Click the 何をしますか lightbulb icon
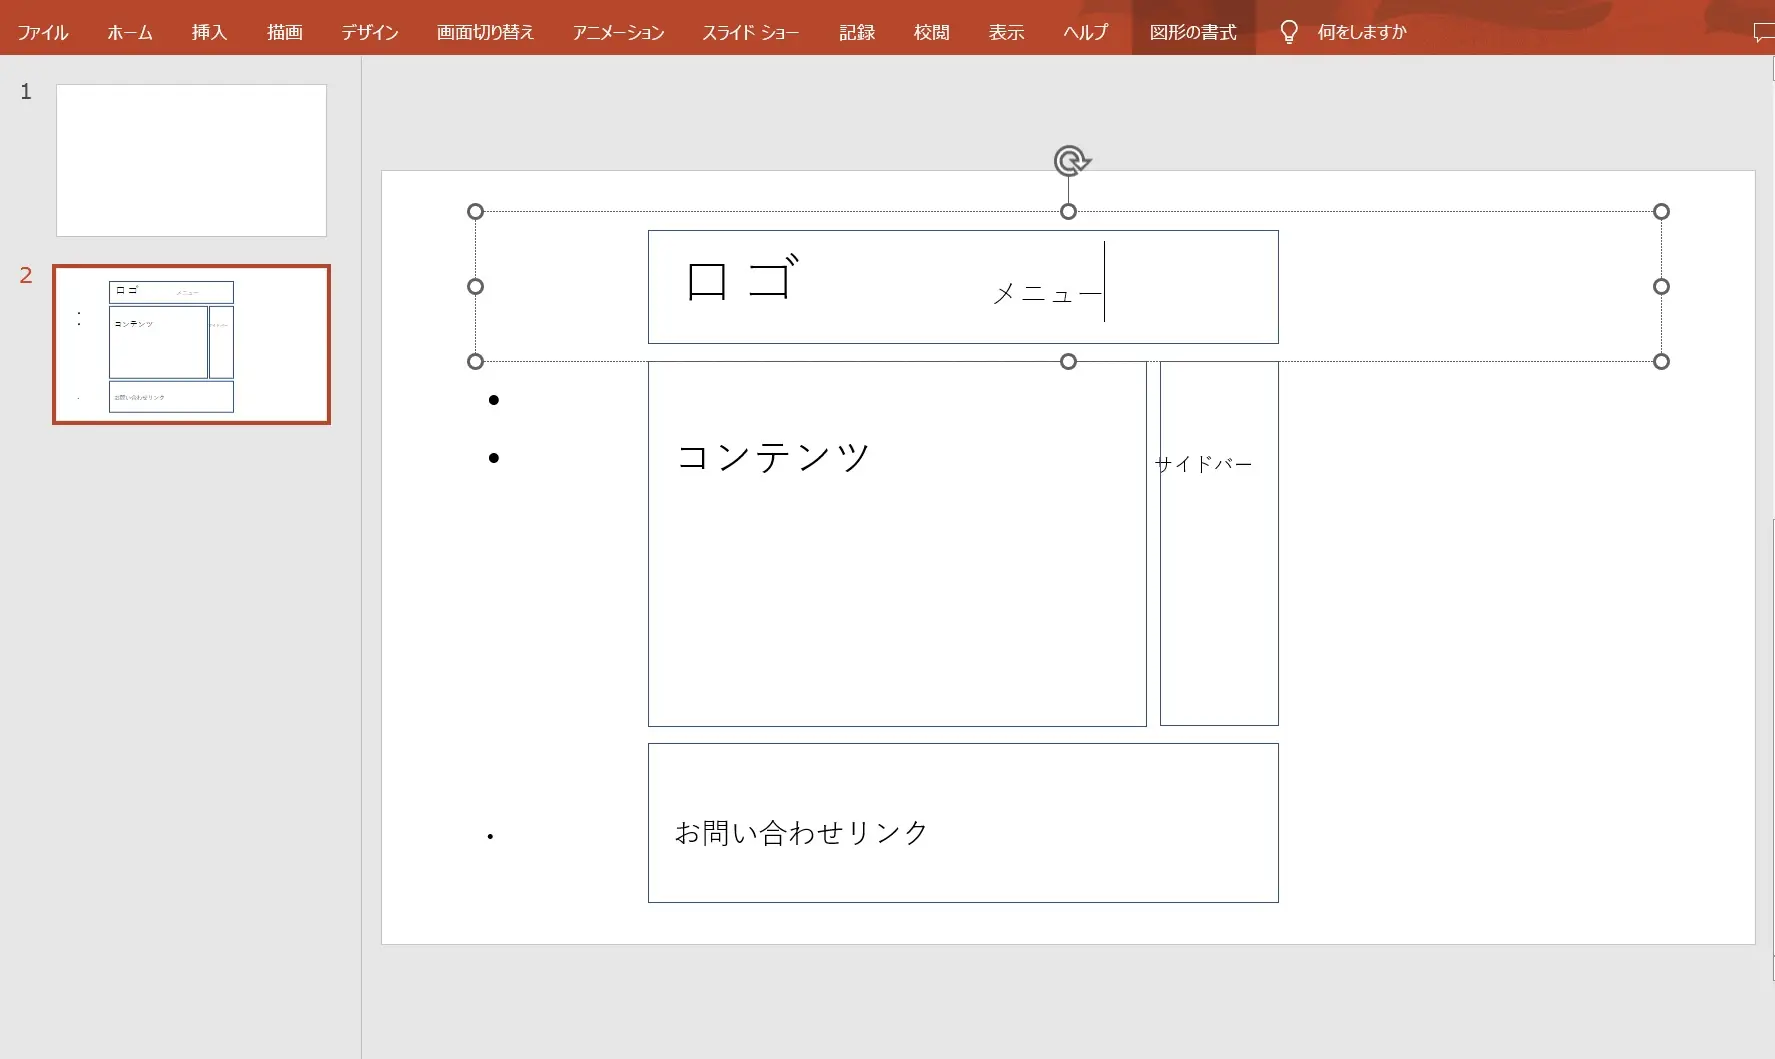The width and height of the screenshot is (1775, 1059). tap(1290, 31)
